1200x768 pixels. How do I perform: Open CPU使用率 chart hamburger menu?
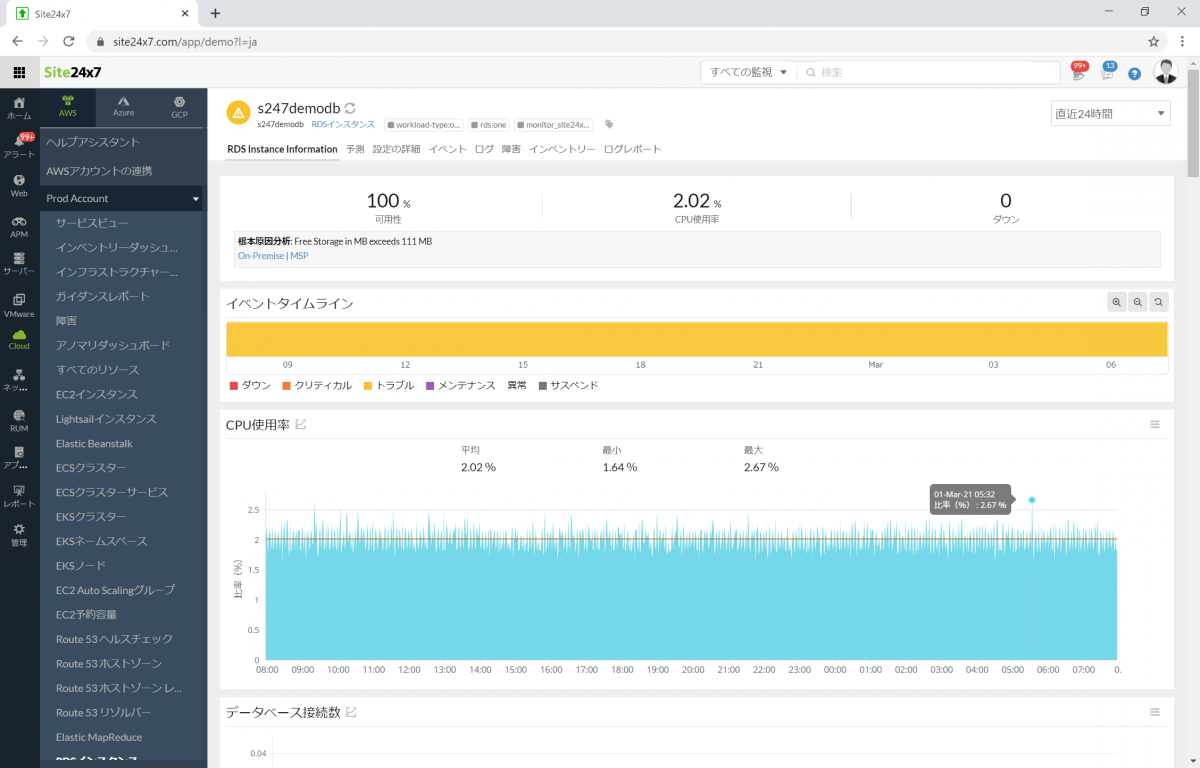pyautogui.click(x=1155, y=425)
